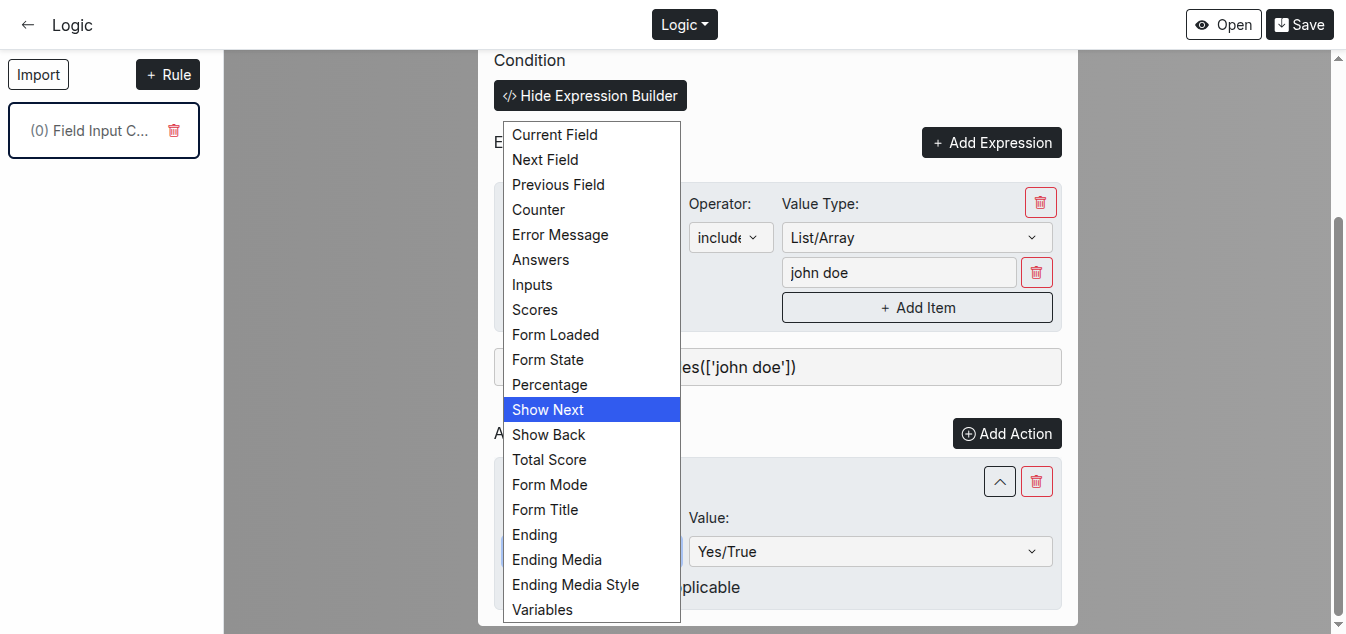Delete the expression using top trash icon

tap(1040, 202)
